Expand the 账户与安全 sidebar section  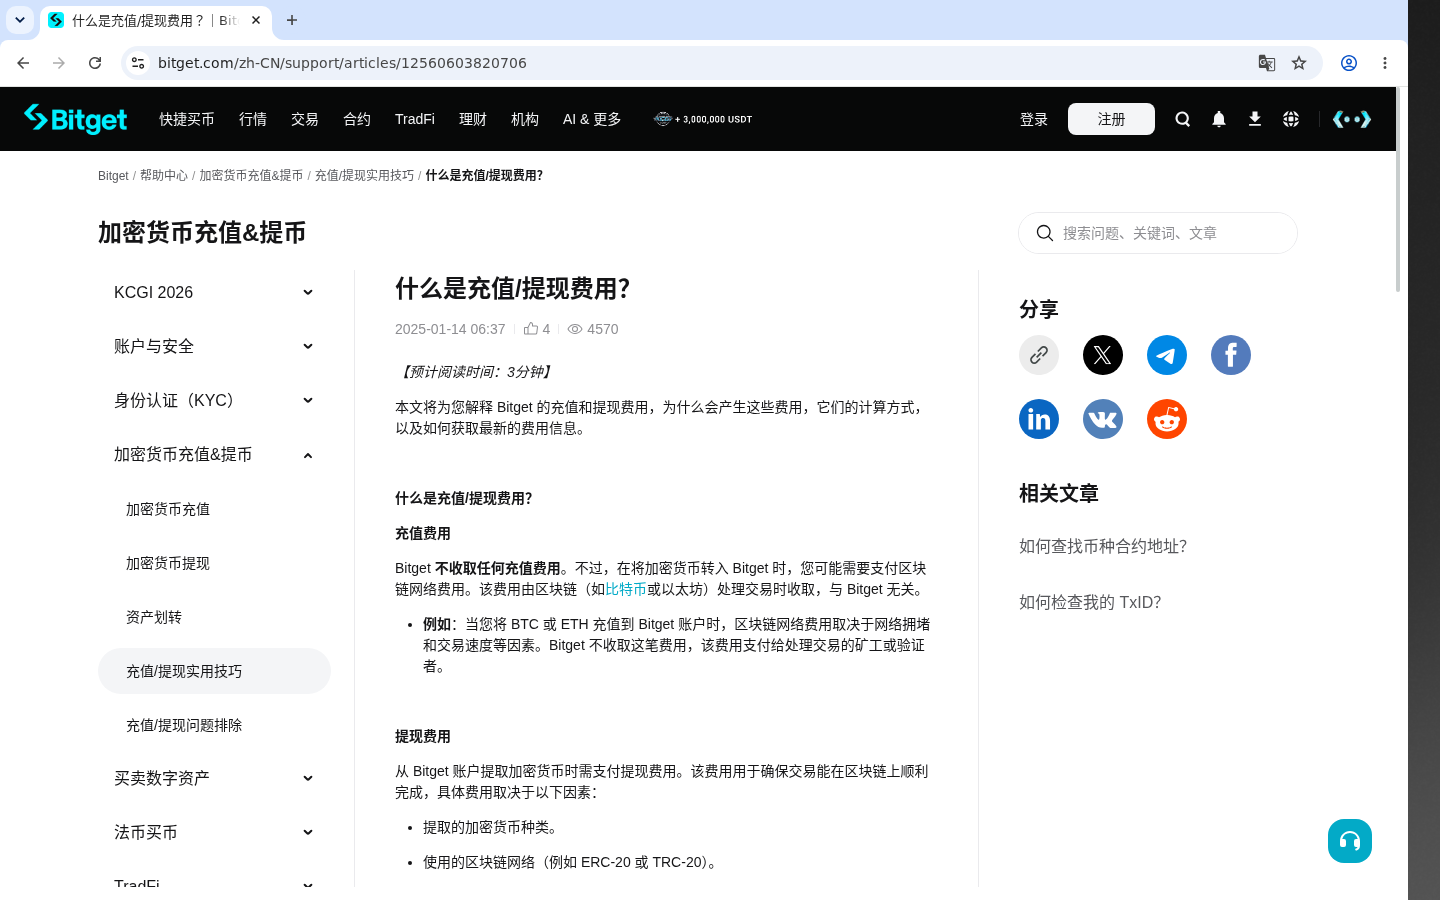214,346
